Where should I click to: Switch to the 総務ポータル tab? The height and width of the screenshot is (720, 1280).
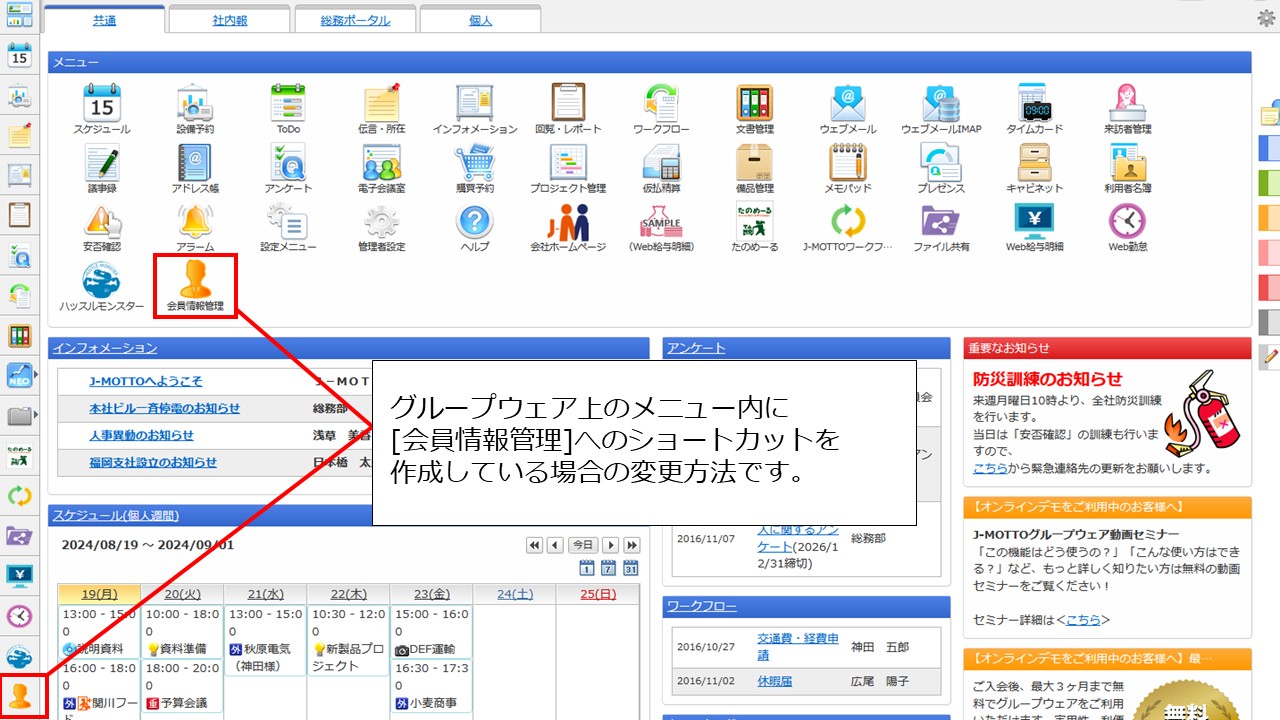tap(355, 20)
